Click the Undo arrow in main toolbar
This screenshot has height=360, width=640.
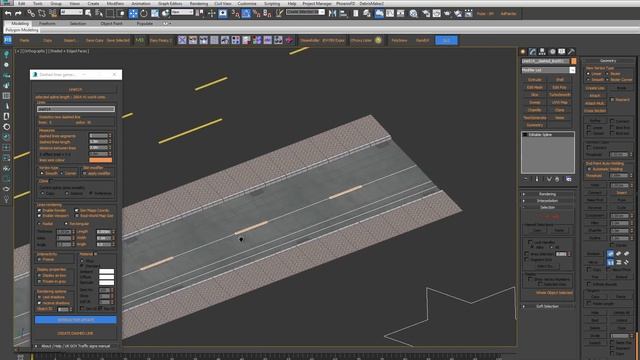point(8,13)
